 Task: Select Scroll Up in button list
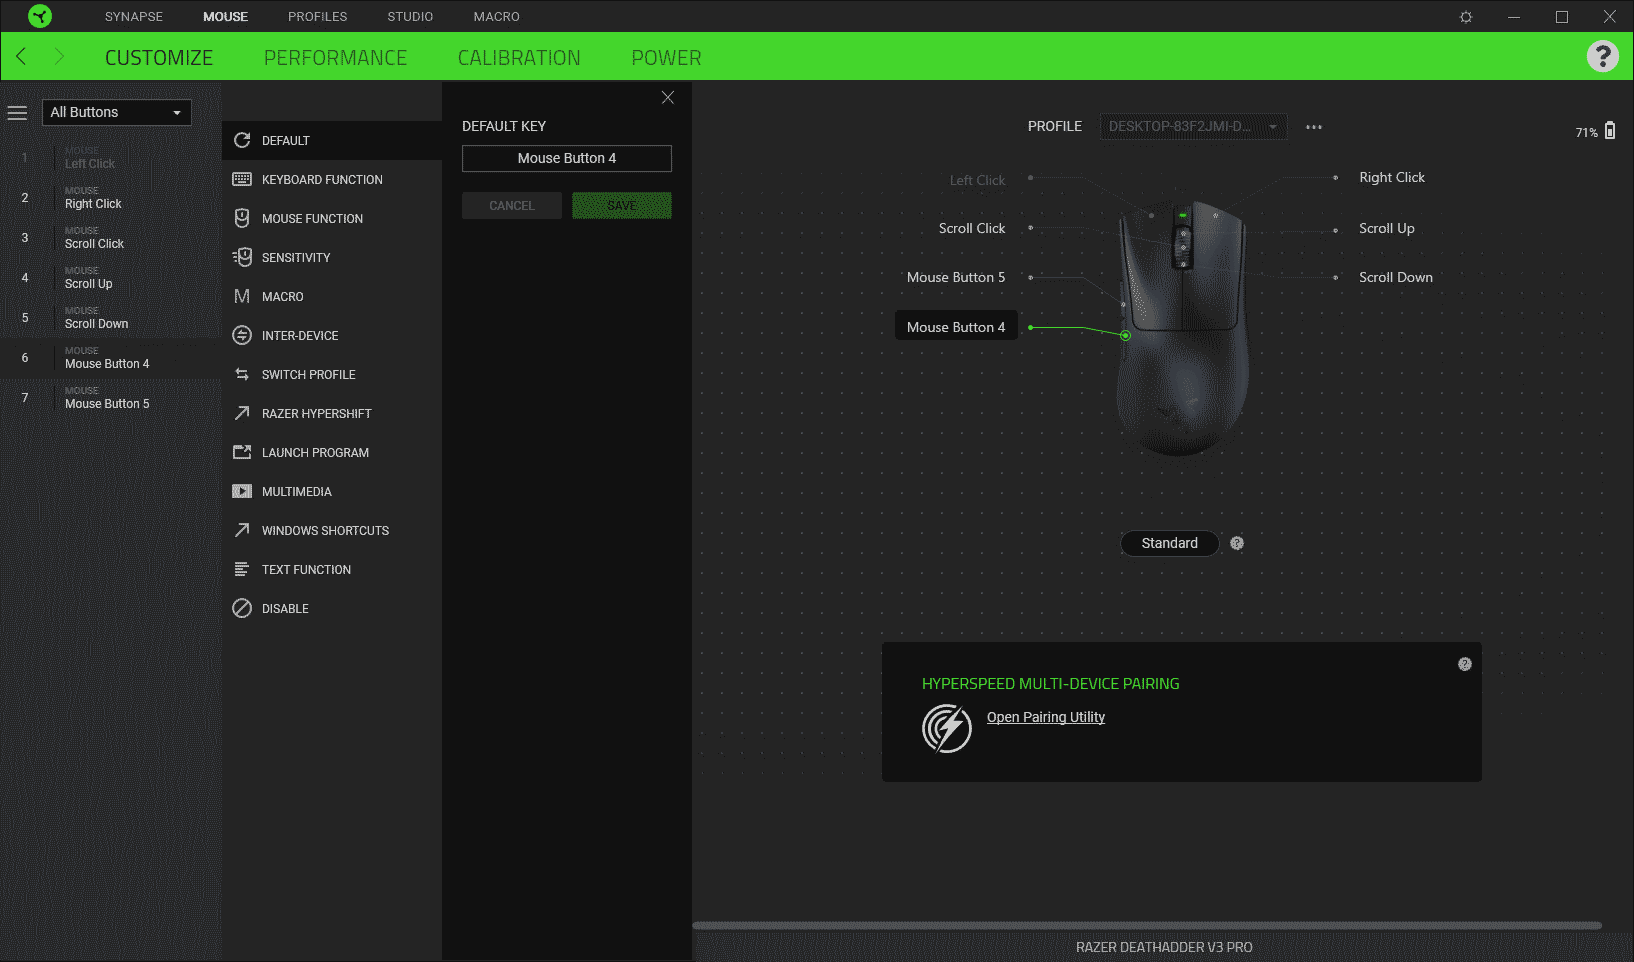(111, 278)
